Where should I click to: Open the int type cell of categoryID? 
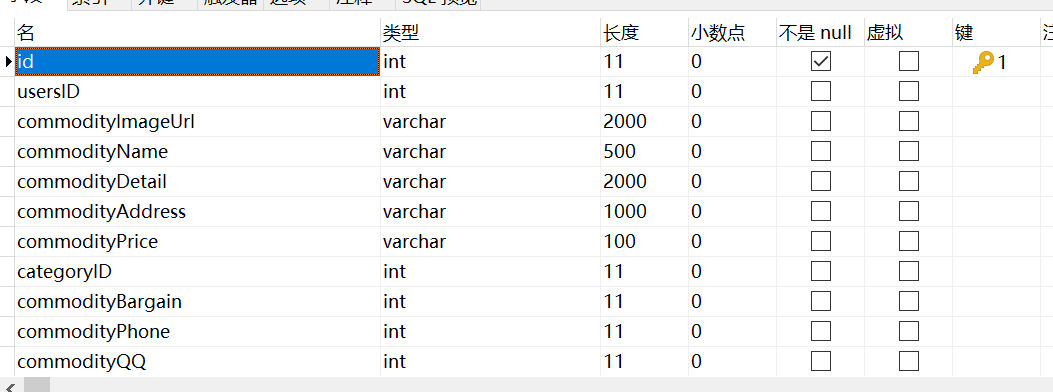pyautogui.click(x=490, y=271)
